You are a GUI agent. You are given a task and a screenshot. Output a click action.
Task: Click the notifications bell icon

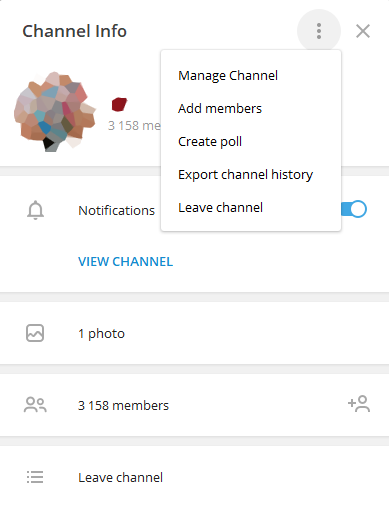(x=35, y=210)
